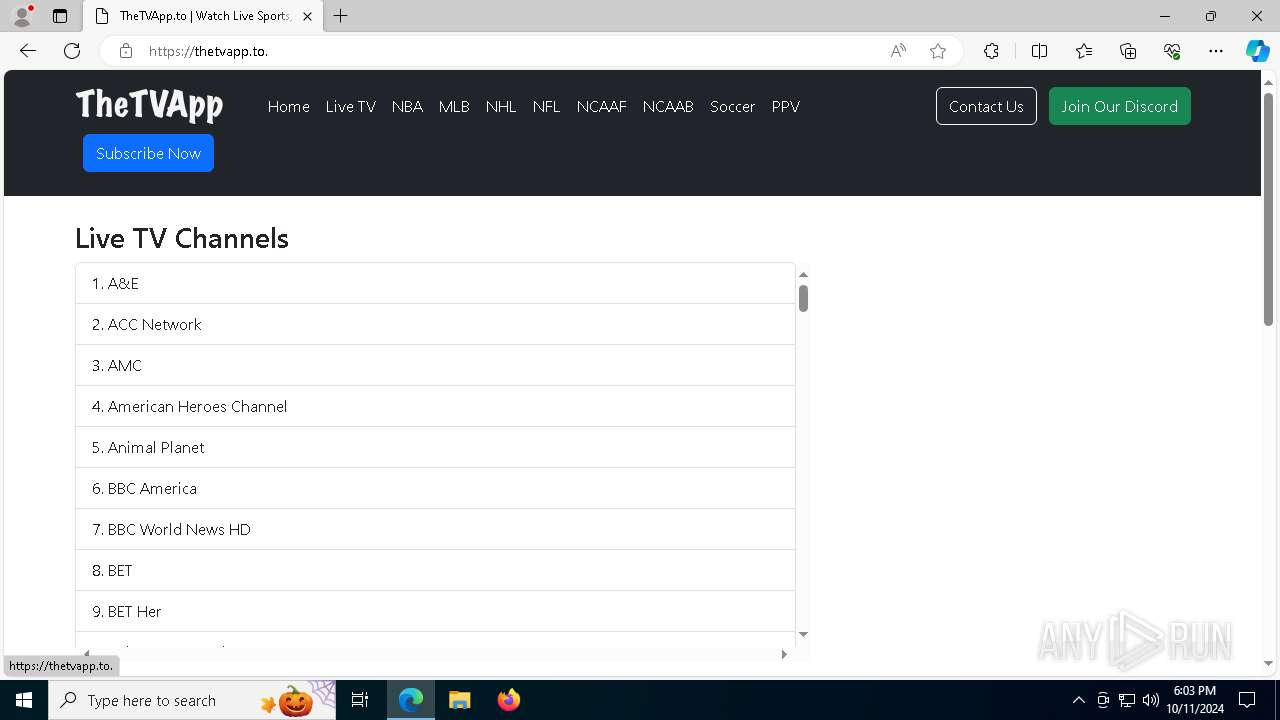The width and height of the screenshot is (1280, 720).
Task: Open notification center icon
Action: [1247, 700]
